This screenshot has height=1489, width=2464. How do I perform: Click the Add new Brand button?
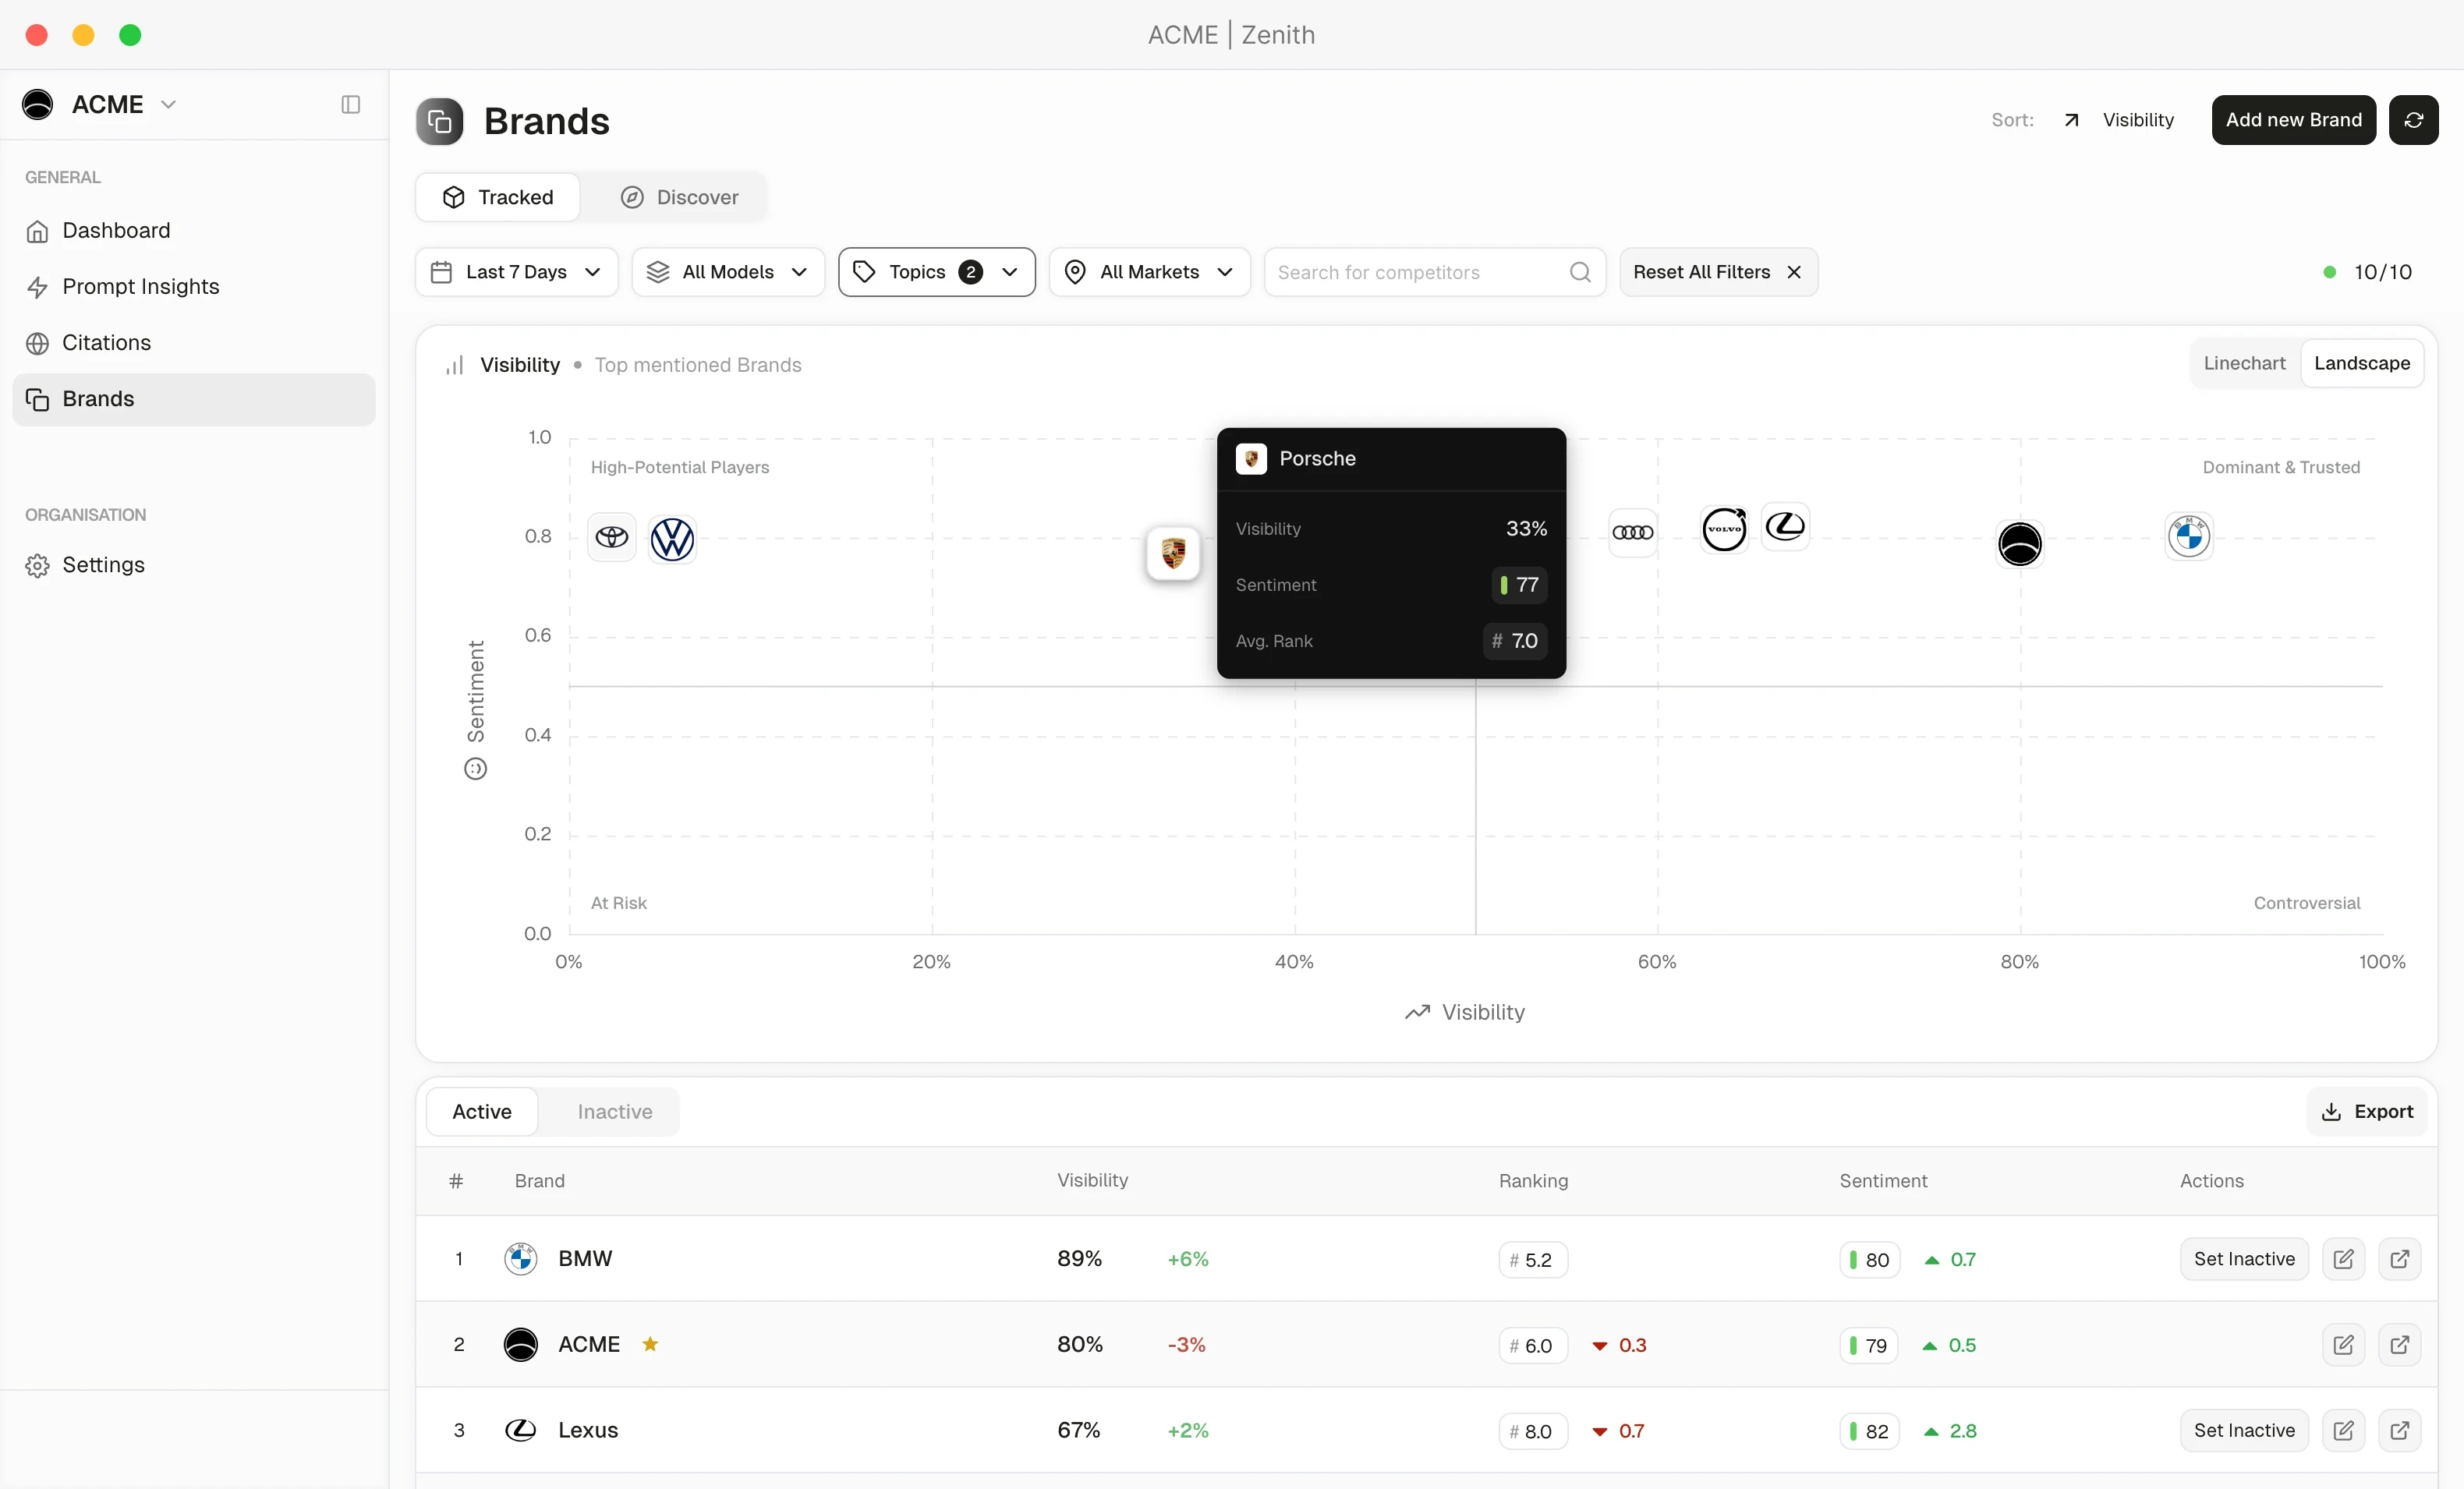tap(2293, 120)
